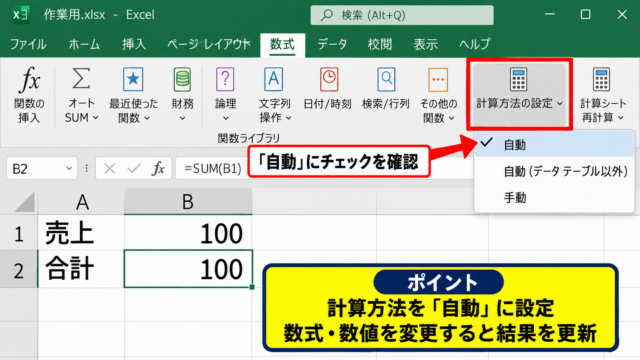This screenshot has height=360, width=640.
Task: Select column A header
Action: [x=82, y=202]
